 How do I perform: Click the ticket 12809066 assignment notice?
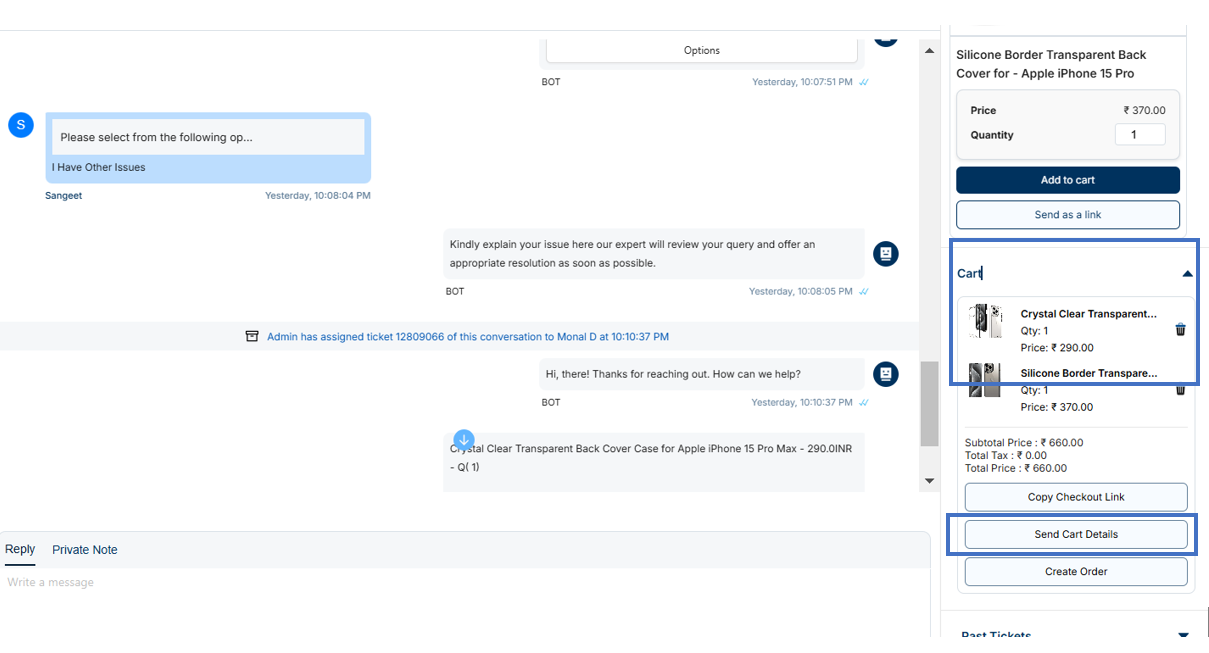468,337
